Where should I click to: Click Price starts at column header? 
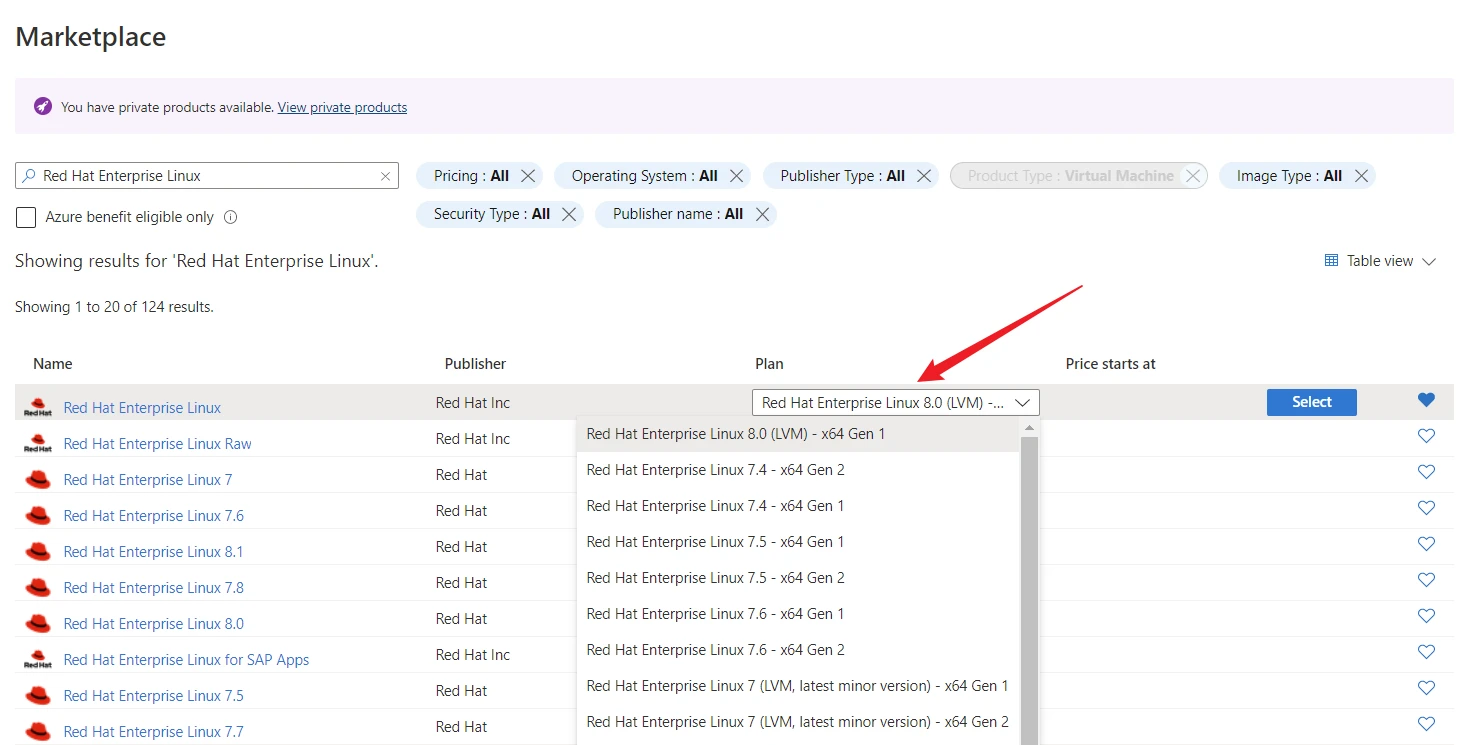pos(1111,364)
